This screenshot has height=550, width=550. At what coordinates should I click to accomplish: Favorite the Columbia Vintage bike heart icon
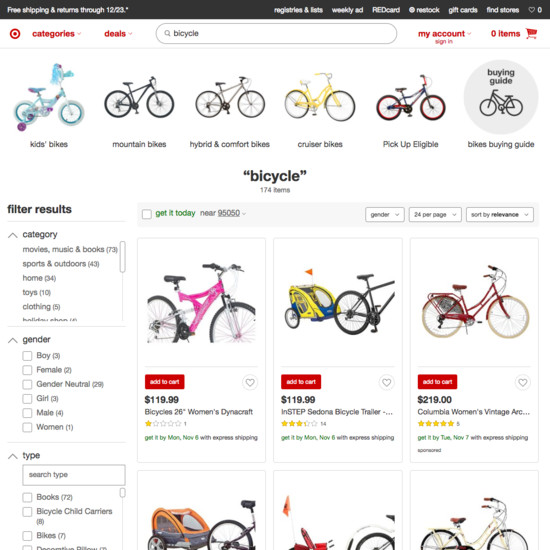(x=523, y=382)
